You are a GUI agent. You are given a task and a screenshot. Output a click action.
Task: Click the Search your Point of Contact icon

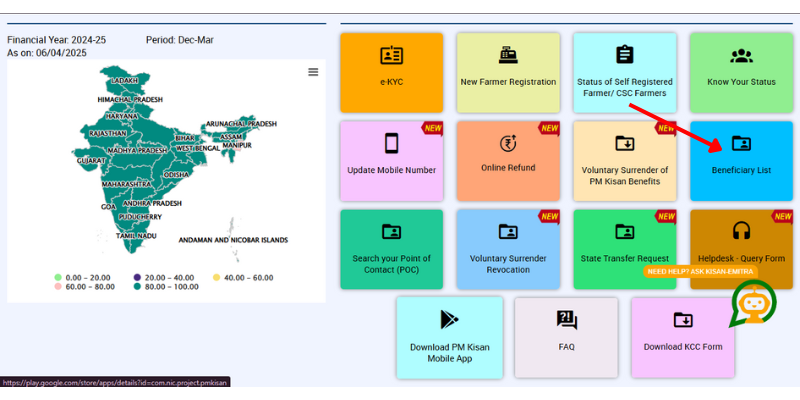pos(391,232)
